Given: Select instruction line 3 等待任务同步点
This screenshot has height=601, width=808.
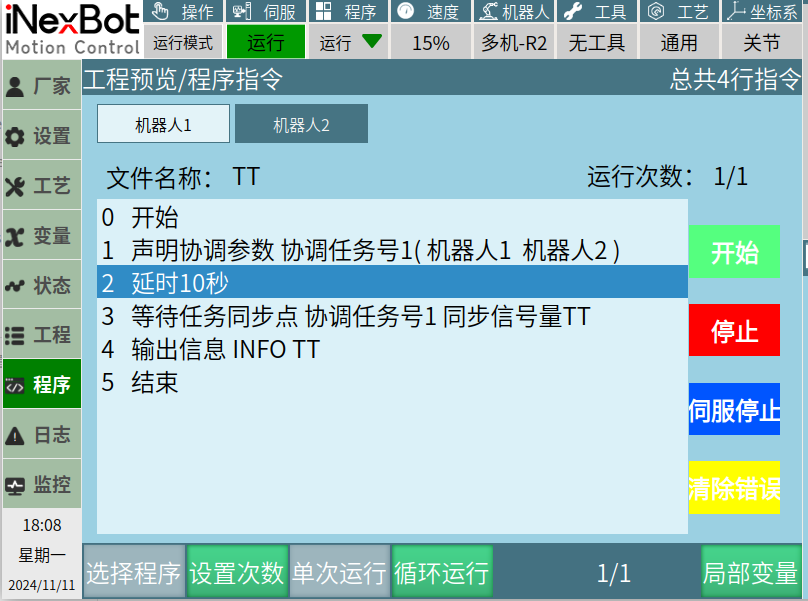Looking at the screenshot, I should tap(392, 317).
